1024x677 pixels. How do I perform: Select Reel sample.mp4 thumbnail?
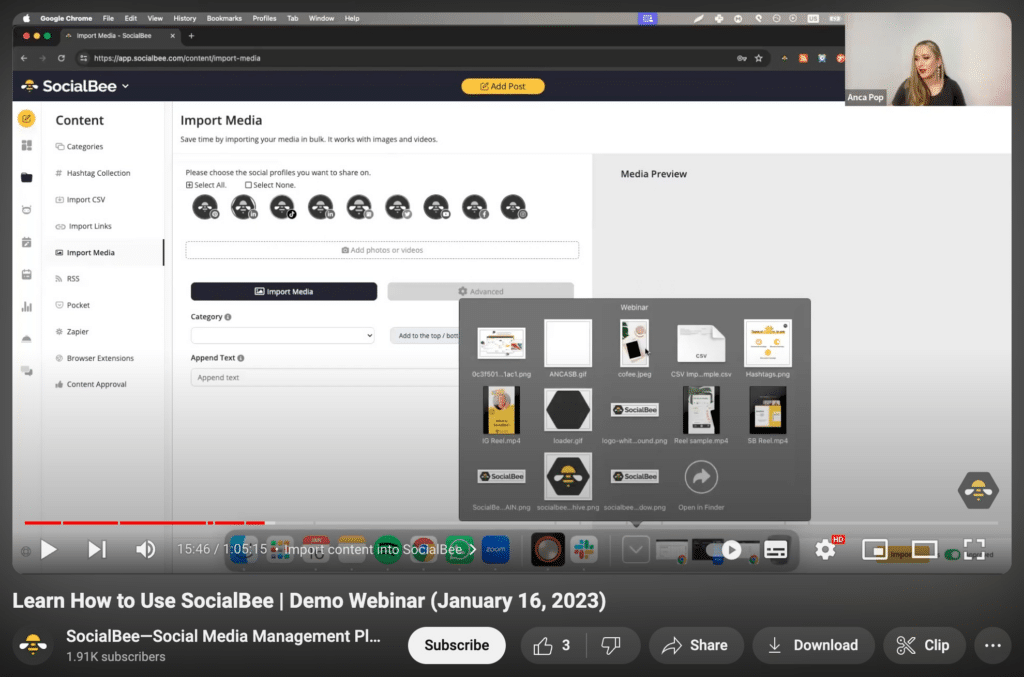[x=701, y=410]
